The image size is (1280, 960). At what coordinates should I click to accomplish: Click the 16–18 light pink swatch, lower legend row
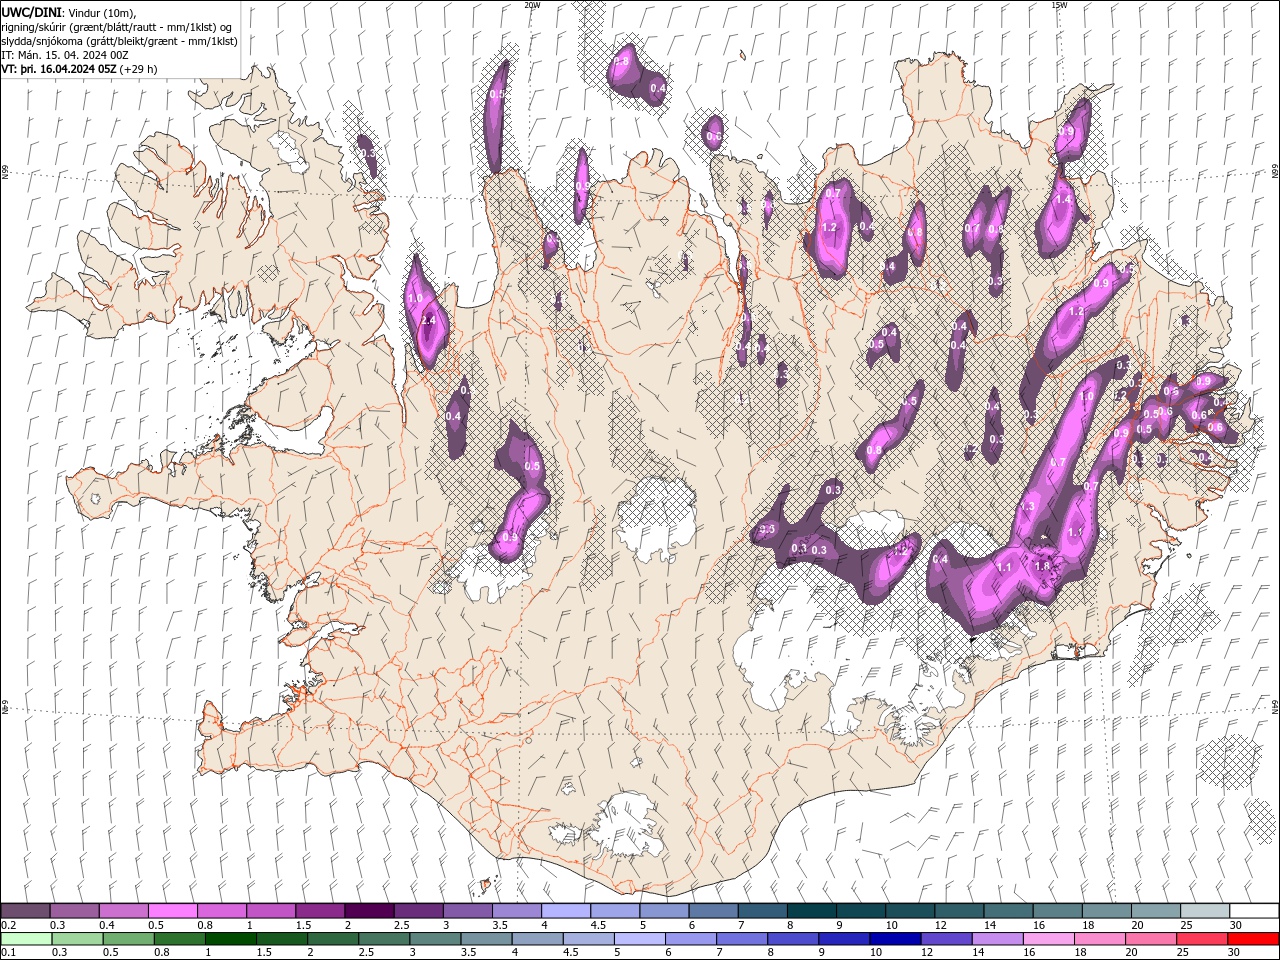[1047, 939]
